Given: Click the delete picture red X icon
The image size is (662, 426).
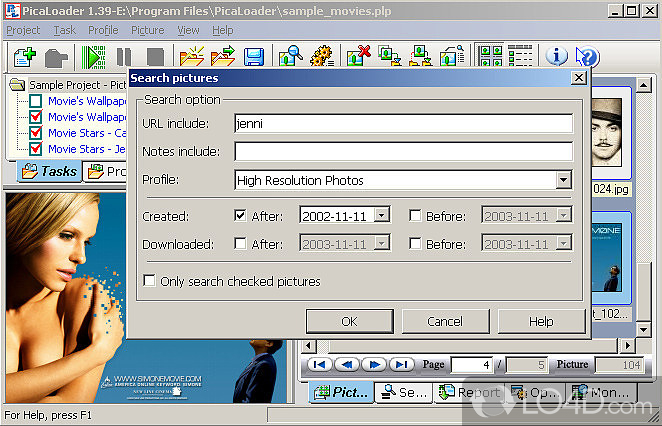Looking at the screenshot, I should pos(359,56).
